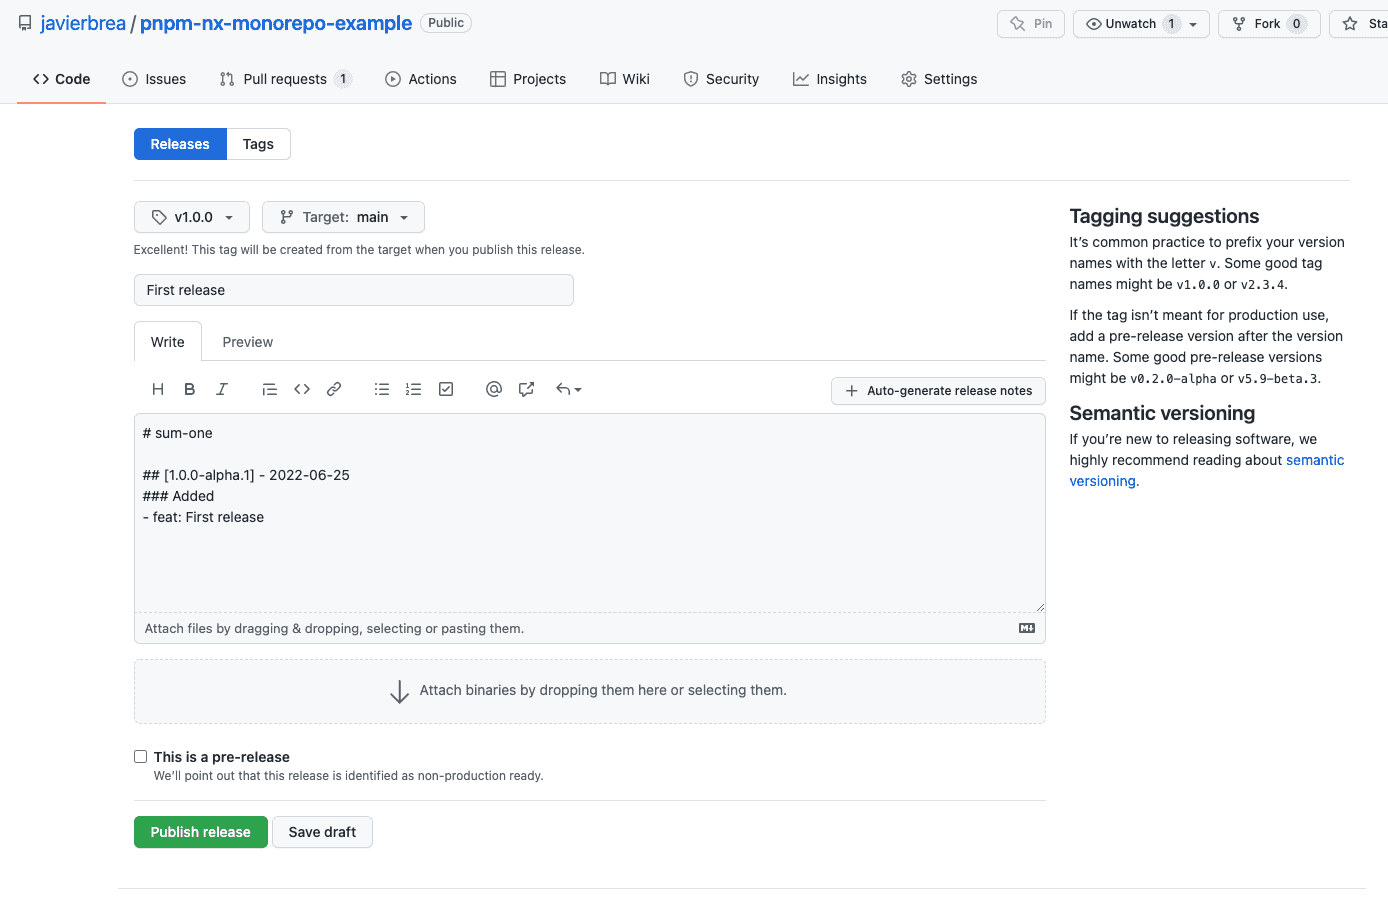This screenshot has height=906, width=1388.
Task: Go to the Issues tab
Action: (x=154, y=79)
